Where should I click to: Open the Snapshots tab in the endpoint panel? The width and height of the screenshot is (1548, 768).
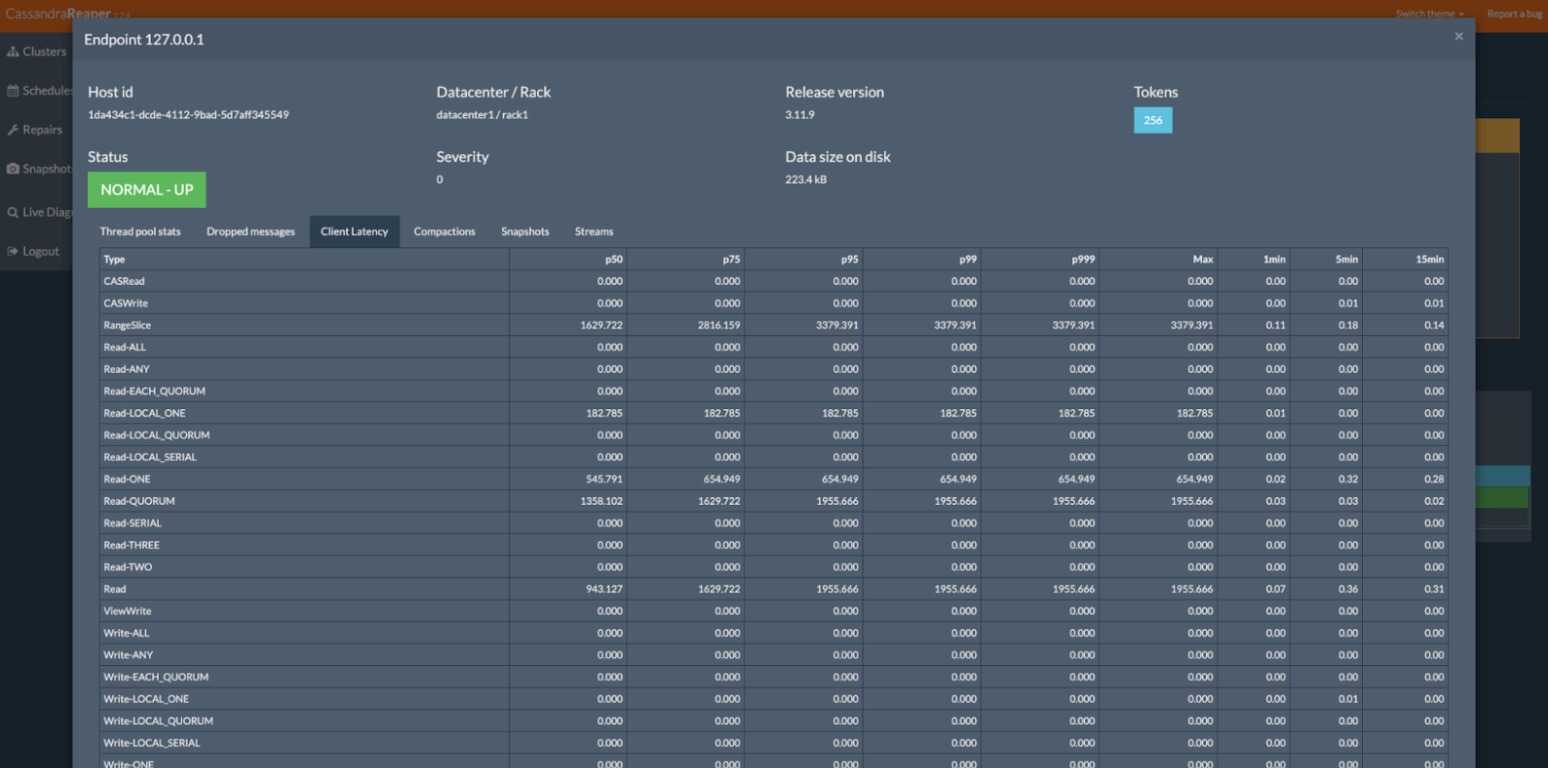pyautogui.click(x=525, y=231)
